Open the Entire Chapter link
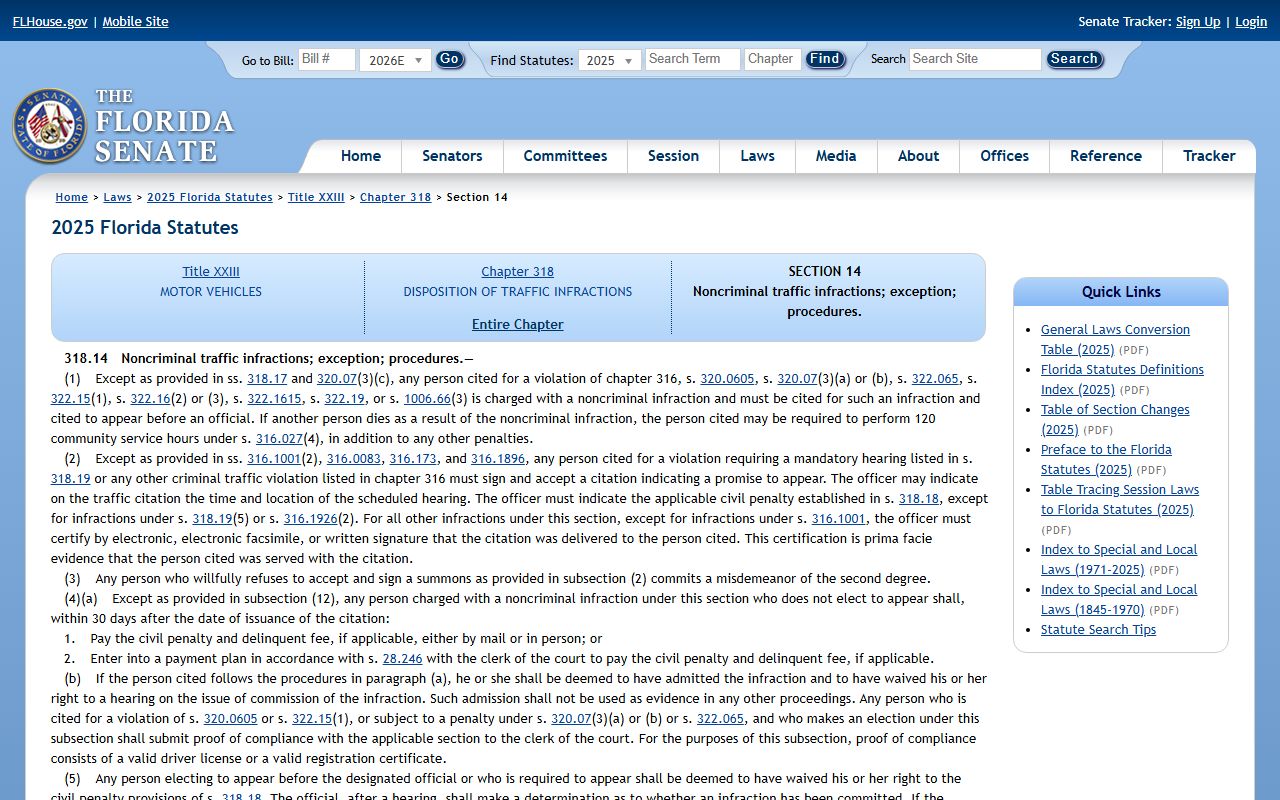Image resolution: width=1280 pixels, height=800 pixels. [517, 324]
